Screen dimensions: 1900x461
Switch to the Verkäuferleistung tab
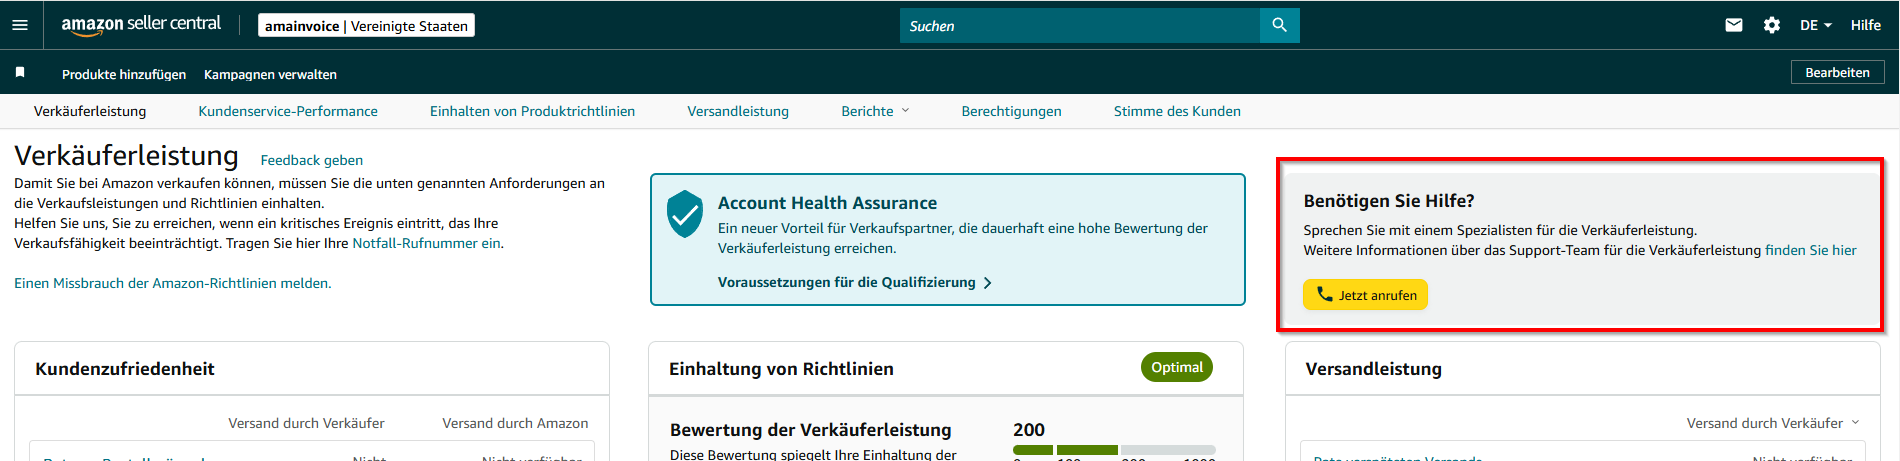click(x=90, y=111)
